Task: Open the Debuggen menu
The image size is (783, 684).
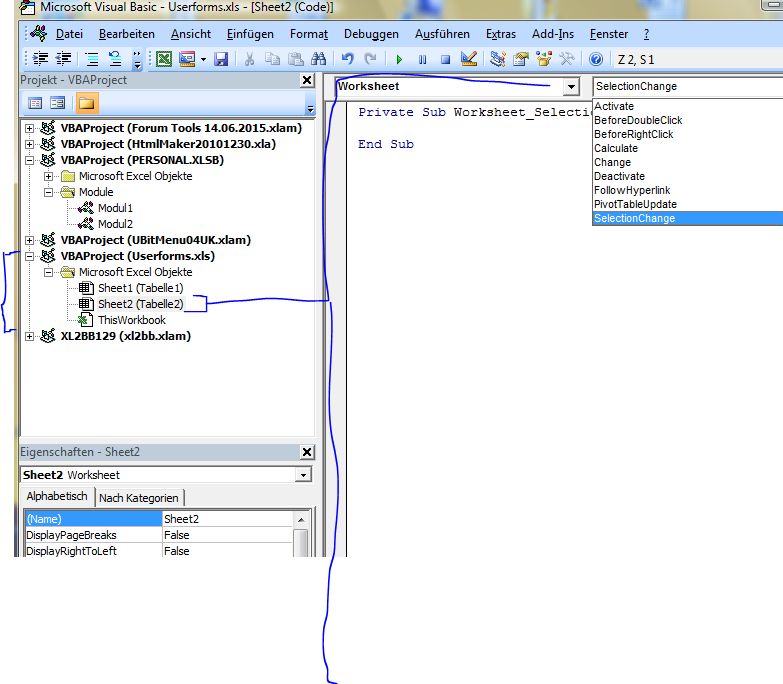Action: pyautogui.click(x=371, y=34)
